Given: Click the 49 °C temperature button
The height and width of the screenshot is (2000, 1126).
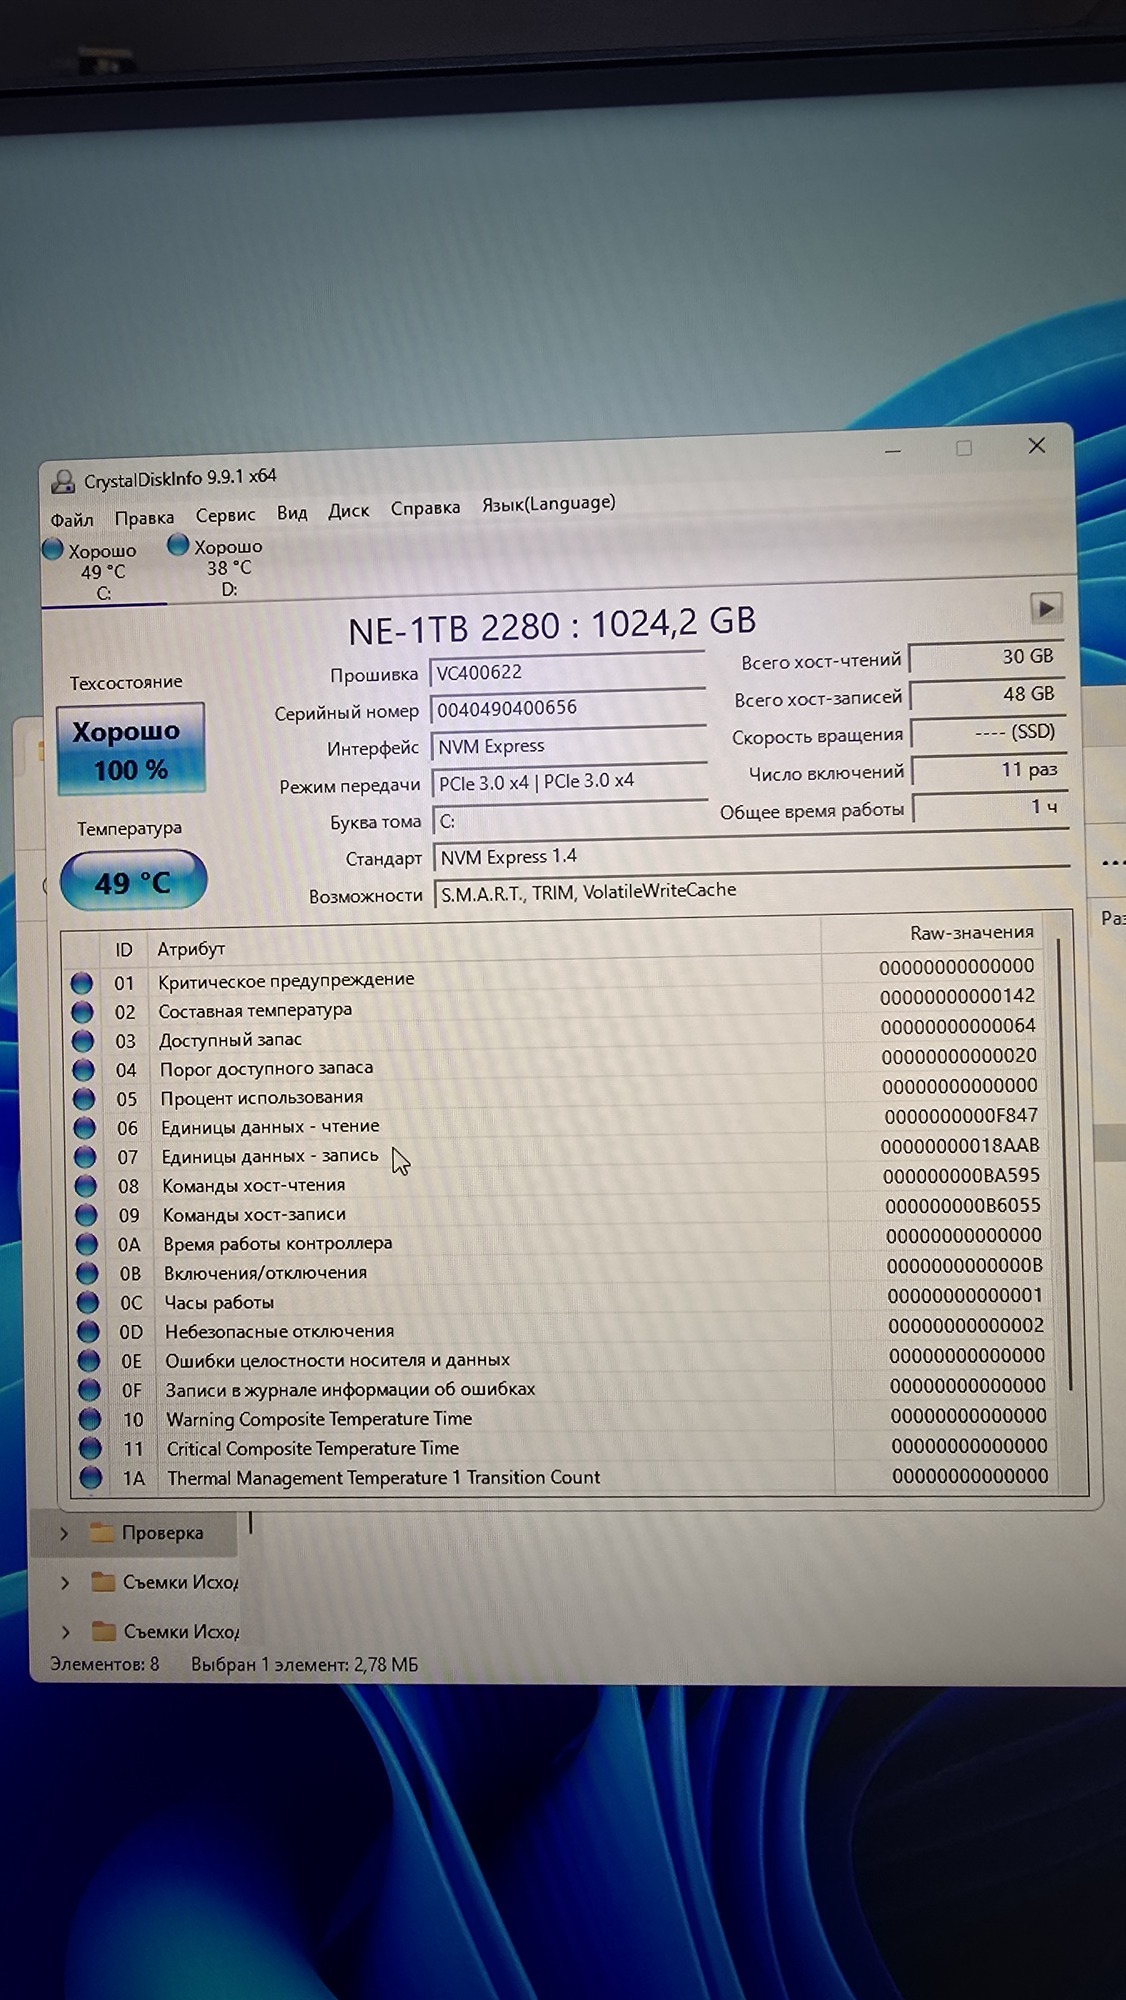Looking at the screenshot, I should [133, 881].
